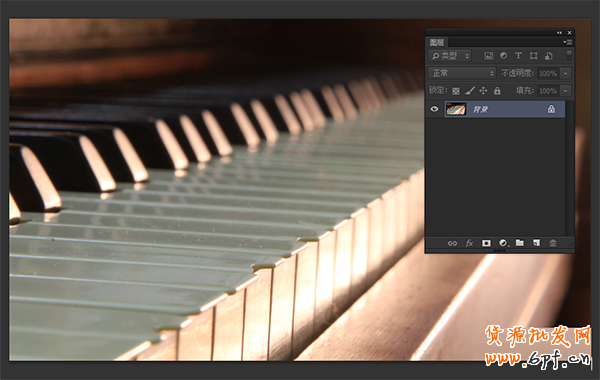Image resolution: width=600 pixels, height=380 pixels.
Task: Toggle layer filtering switch on panel
Action: click(569, 55)
